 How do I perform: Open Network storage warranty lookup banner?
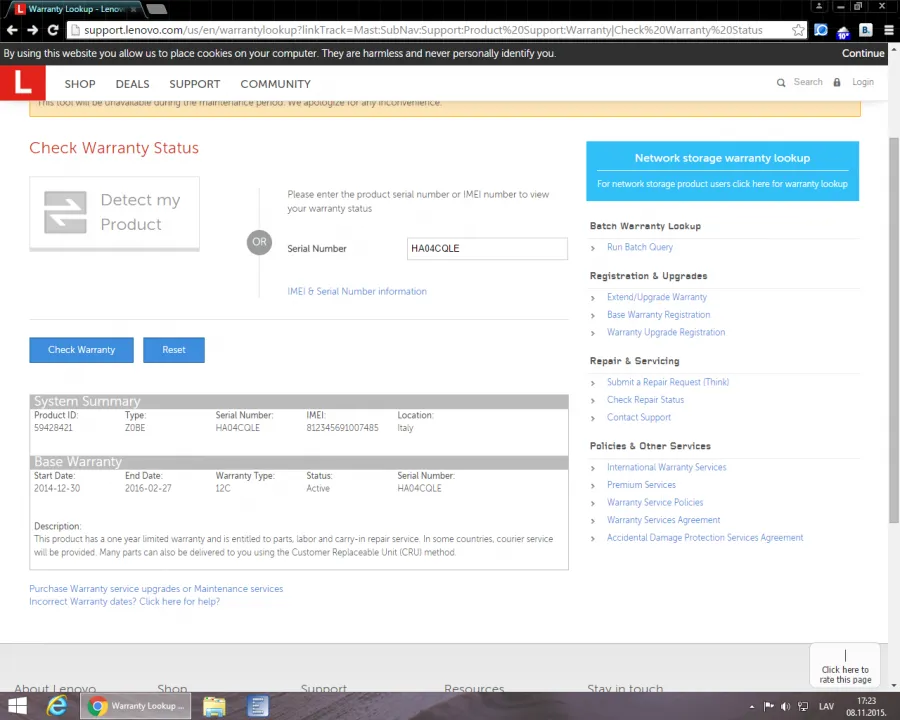(722, 171)
